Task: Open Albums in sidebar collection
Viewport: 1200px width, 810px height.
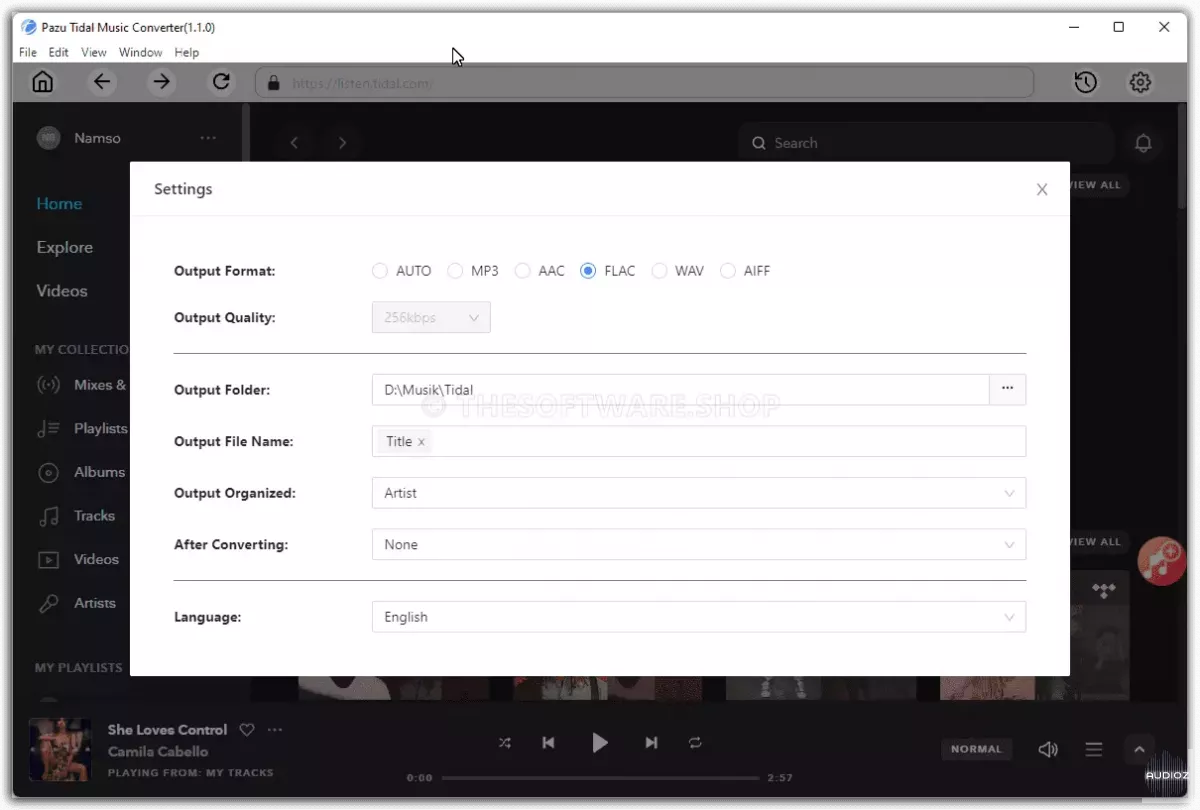Action: click(81, 472)
